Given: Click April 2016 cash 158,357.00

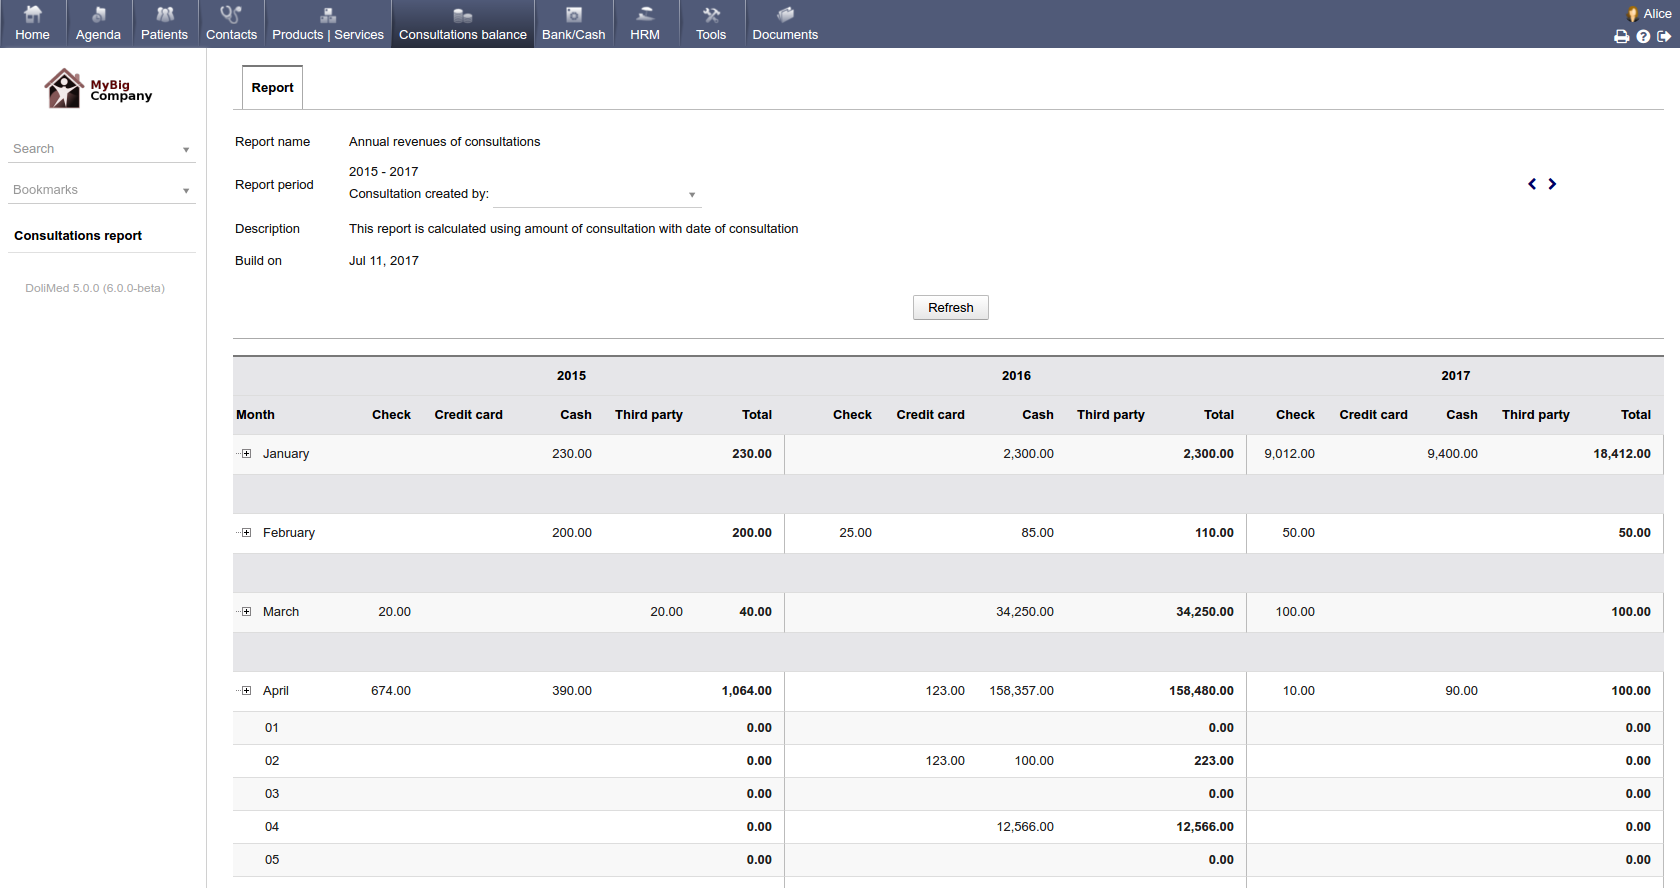Looking at the screenshot, I should coord(1021,691).
